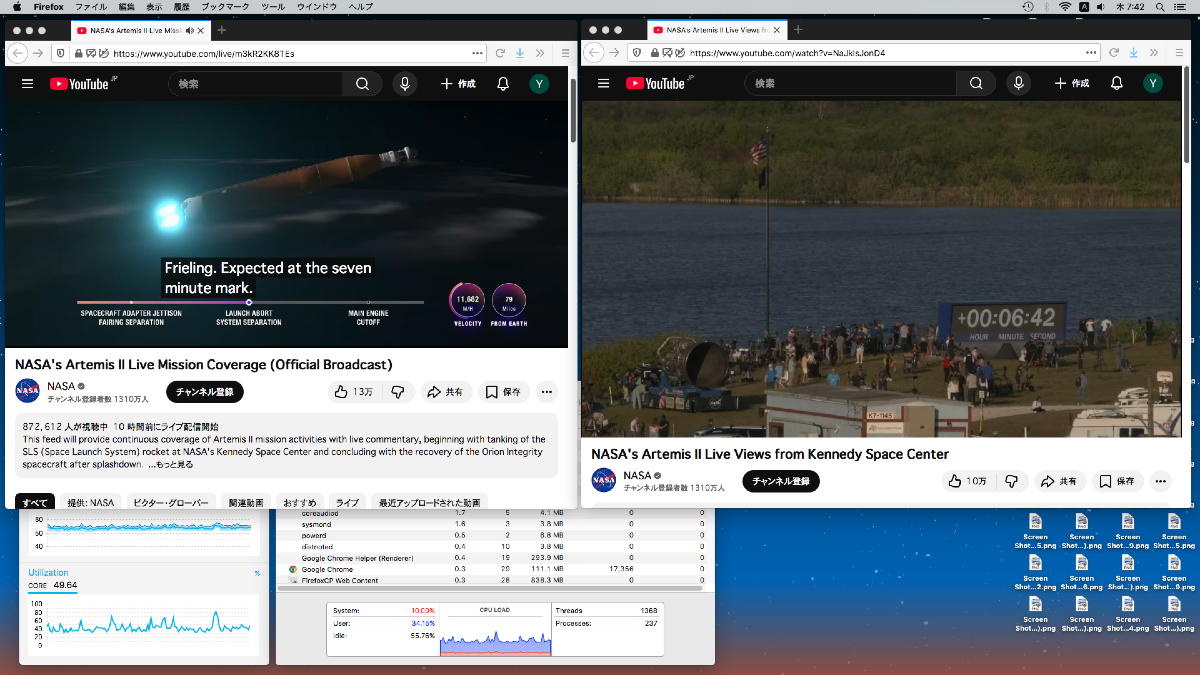Subscribe via チャンネル登録 in right window

pos(781,481)
